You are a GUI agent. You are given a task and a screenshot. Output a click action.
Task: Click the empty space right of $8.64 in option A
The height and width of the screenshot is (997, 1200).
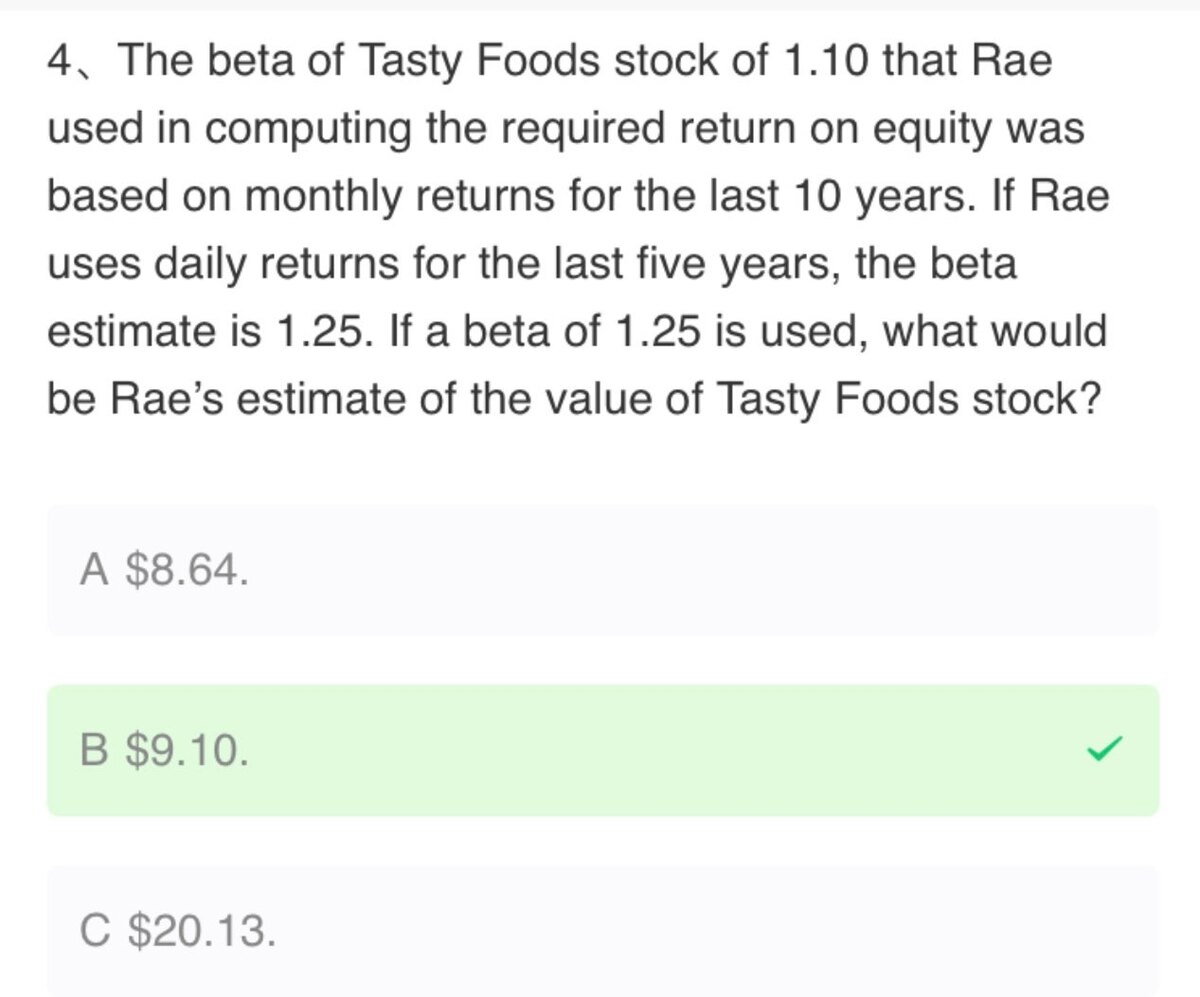[x=700, y=570]
